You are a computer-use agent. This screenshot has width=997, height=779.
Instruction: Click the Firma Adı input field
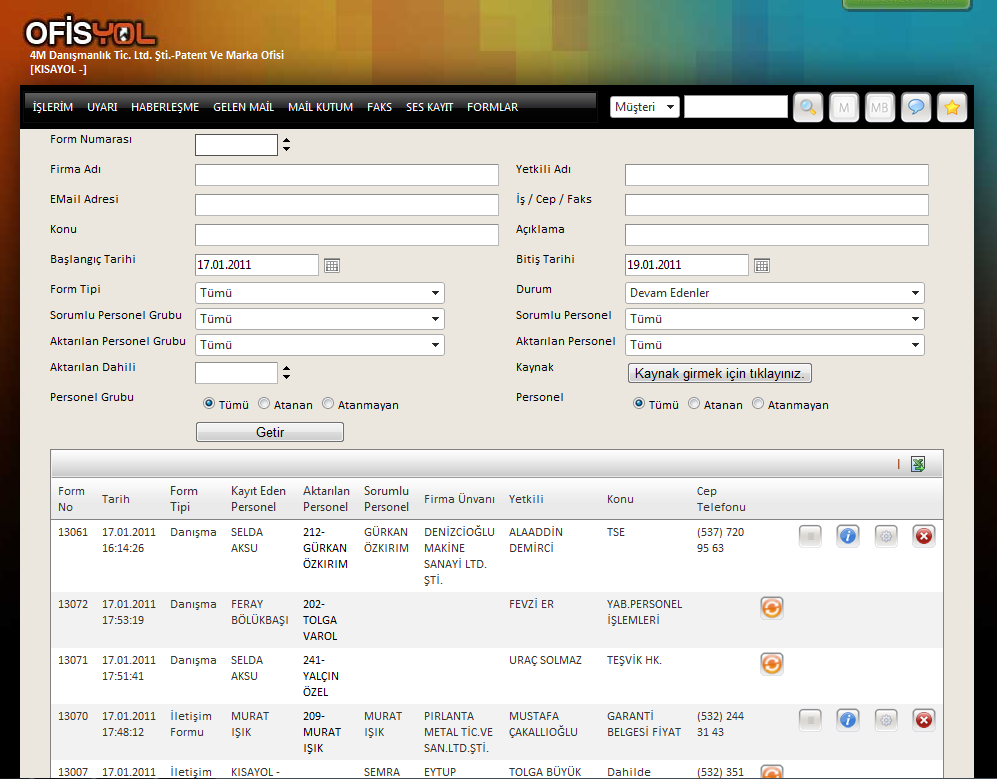point(346,176)
